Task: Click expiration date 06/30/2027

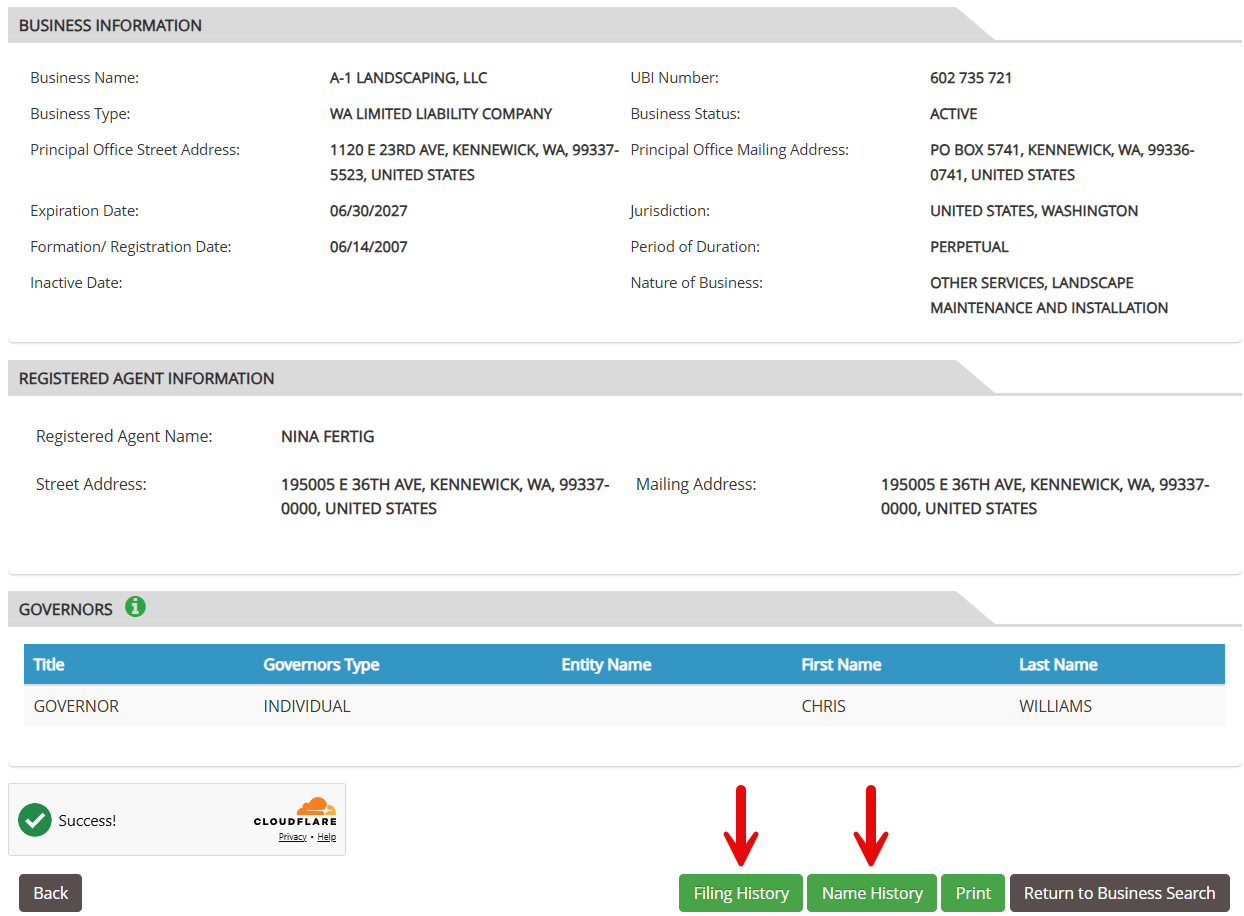Action: click(368, 211)
